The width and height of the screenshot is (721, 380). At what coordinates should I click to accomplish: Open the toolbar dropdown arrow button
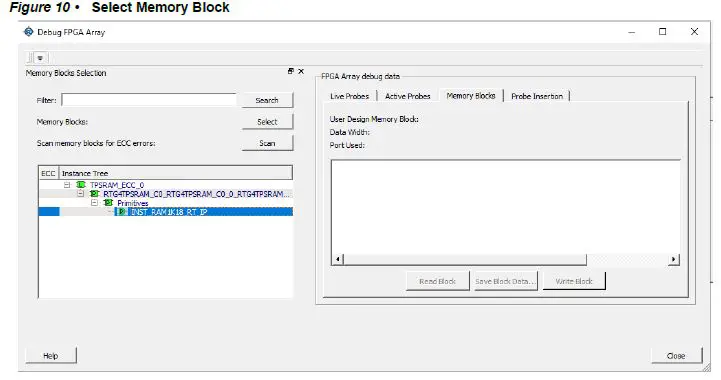pyautogui.click(x=40, y=58)
